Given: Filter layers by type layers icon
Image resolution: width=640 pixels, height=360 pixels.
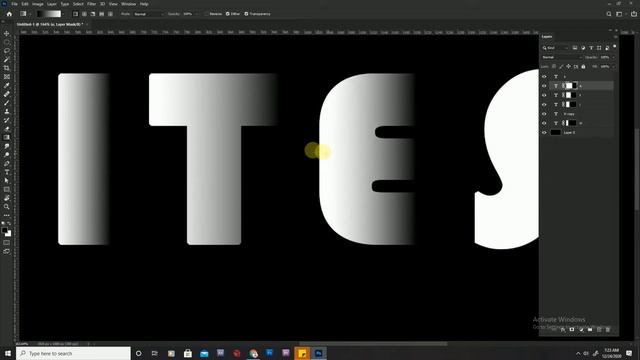Looking at the screenshot, I should pyautogui.click(x=591, y=48).
